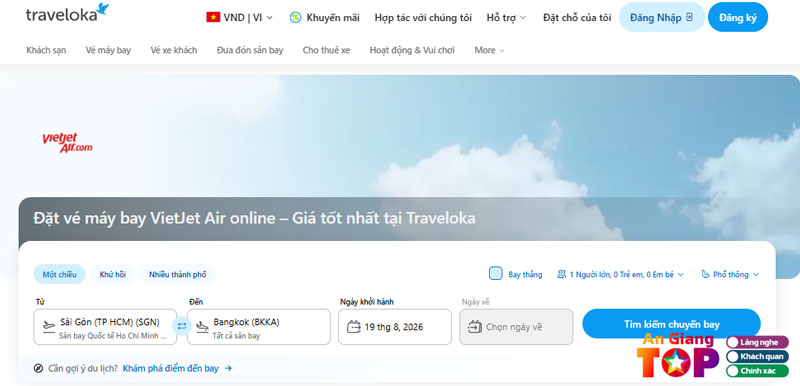
Task: Open the Hoạt động & Vui chơi tab
Action: [412, 50]
